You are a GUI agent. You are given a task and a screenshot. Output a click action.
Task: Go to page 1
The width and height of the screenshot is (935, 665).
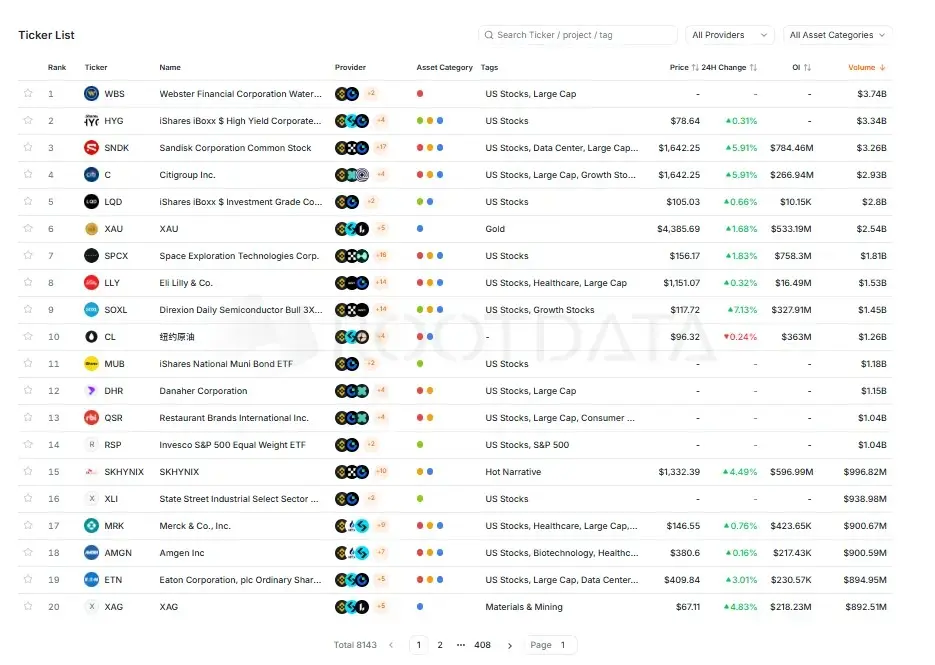pos(419,645)
